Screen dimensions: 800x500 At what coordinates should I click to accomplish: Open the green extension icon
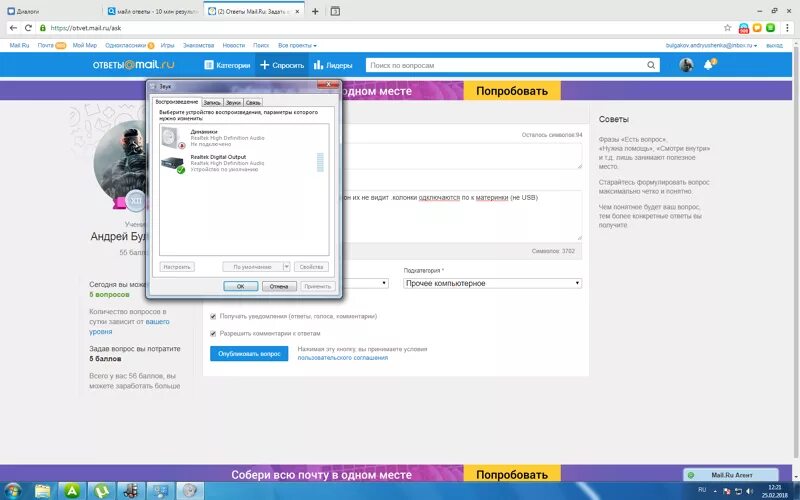click(771, 28)
